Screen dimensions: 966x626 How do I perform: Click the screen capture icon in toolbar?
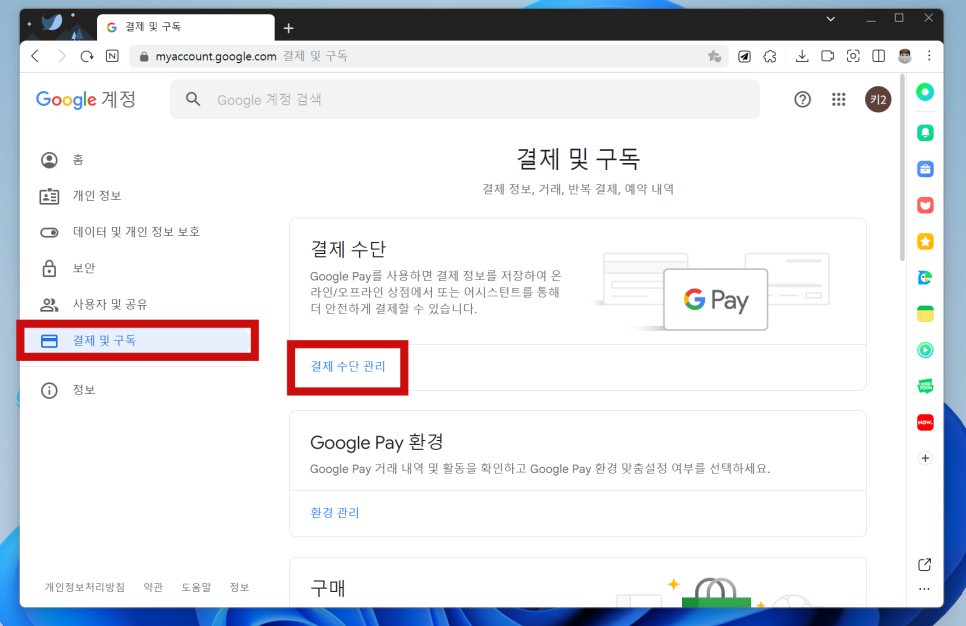[853, 56]
